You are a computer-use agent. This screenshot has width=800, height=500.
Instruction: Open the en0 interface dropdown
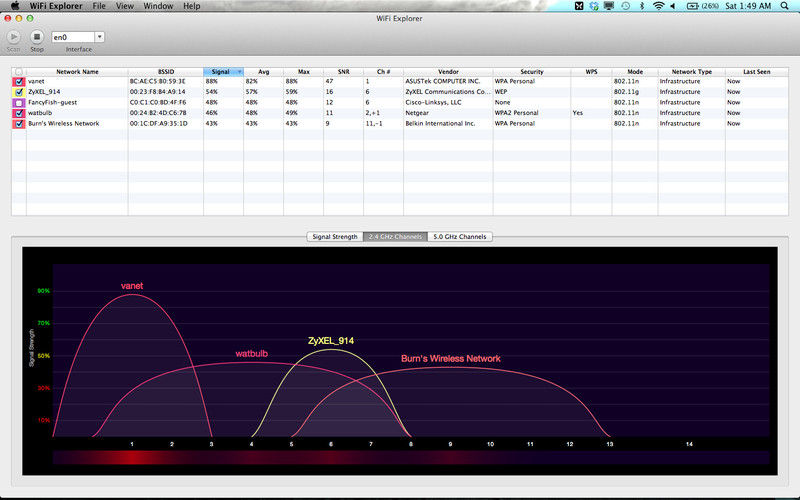(x=99, y=37)
